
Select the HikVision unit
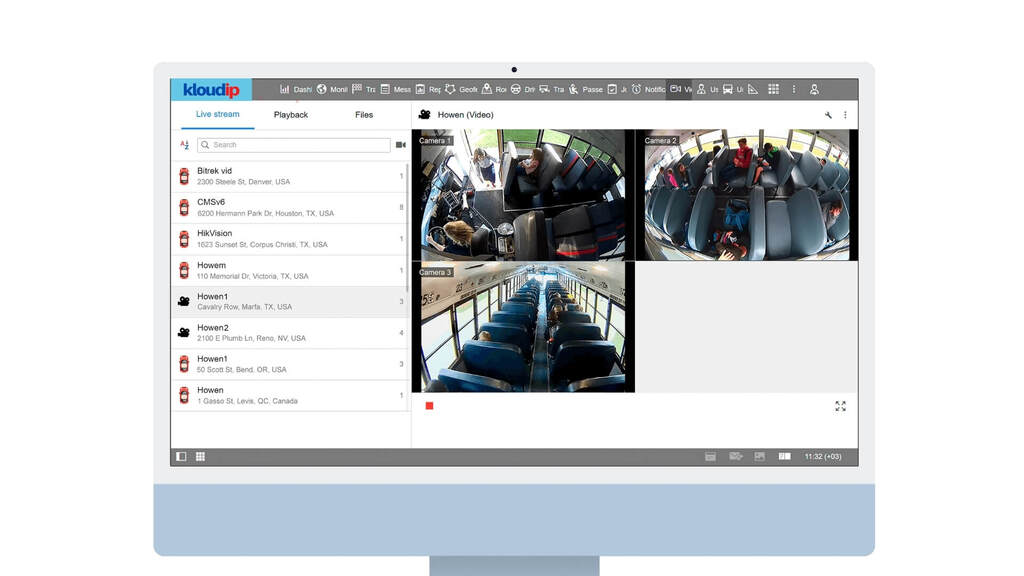pos(290,239)
